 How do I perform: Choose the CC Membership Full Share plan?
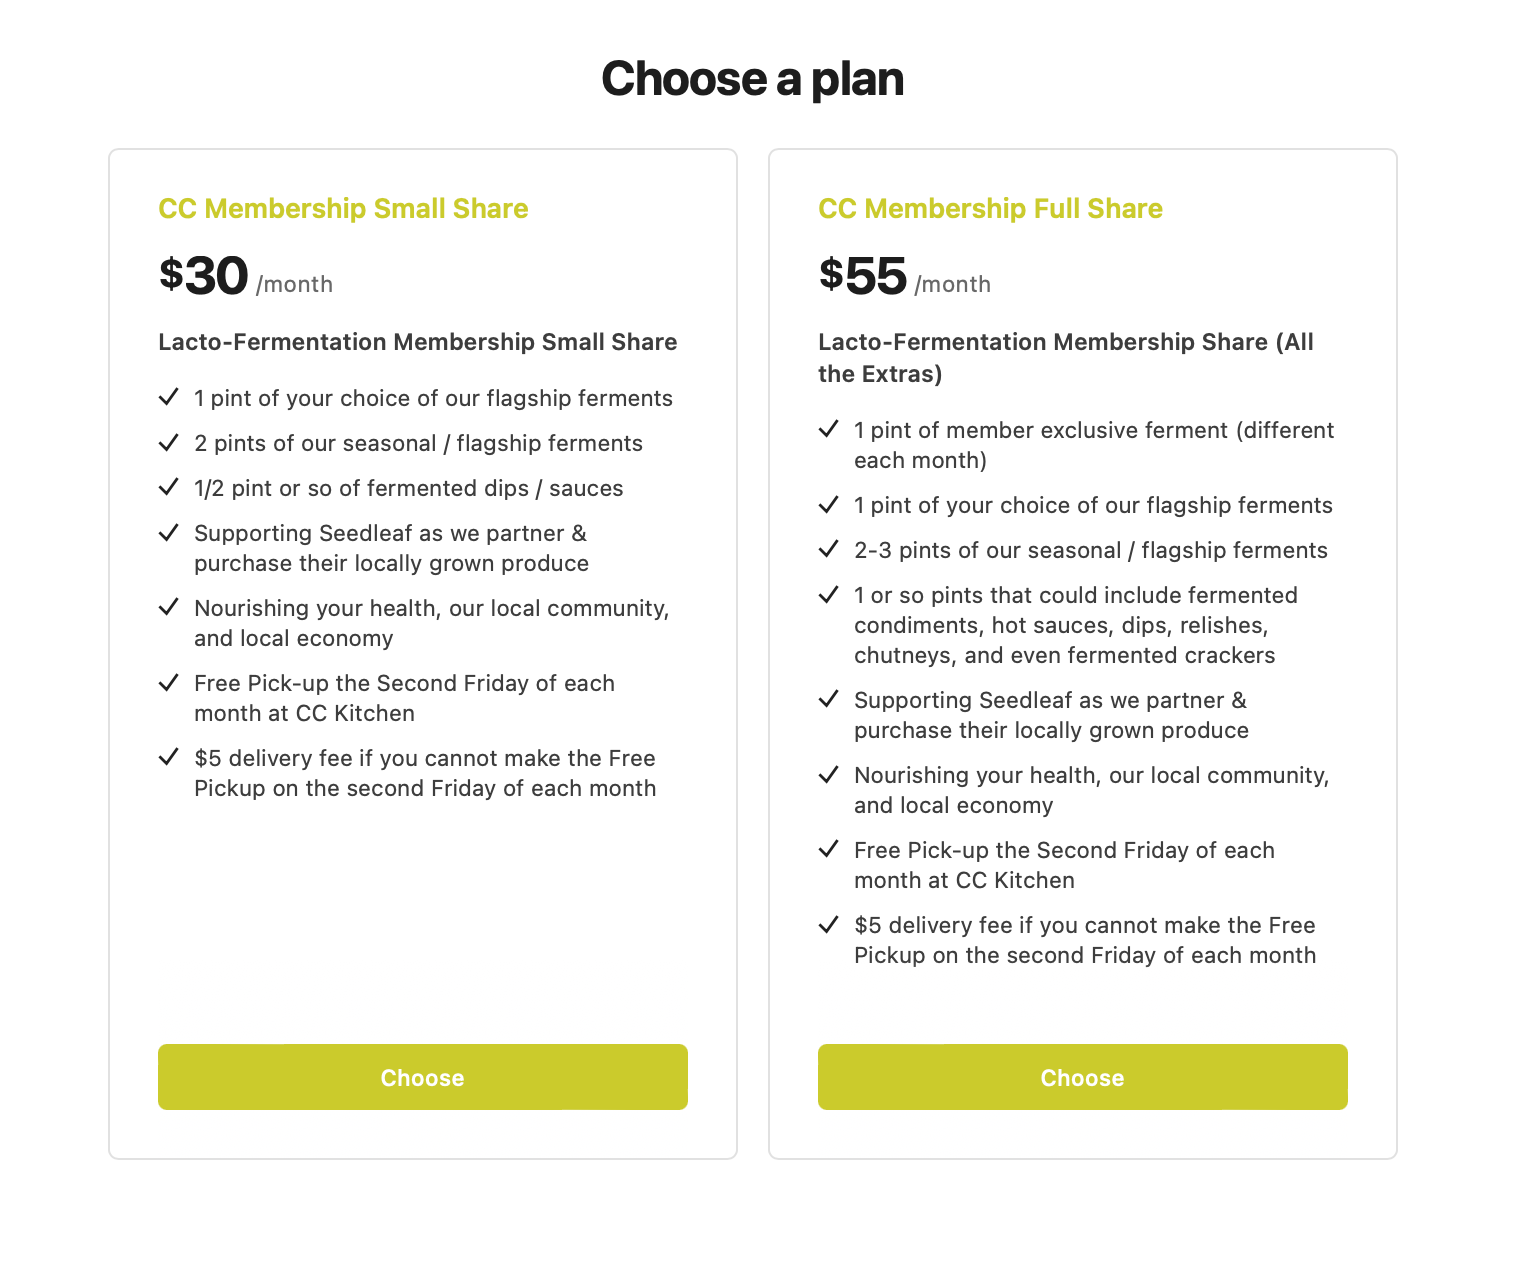1082,1077
